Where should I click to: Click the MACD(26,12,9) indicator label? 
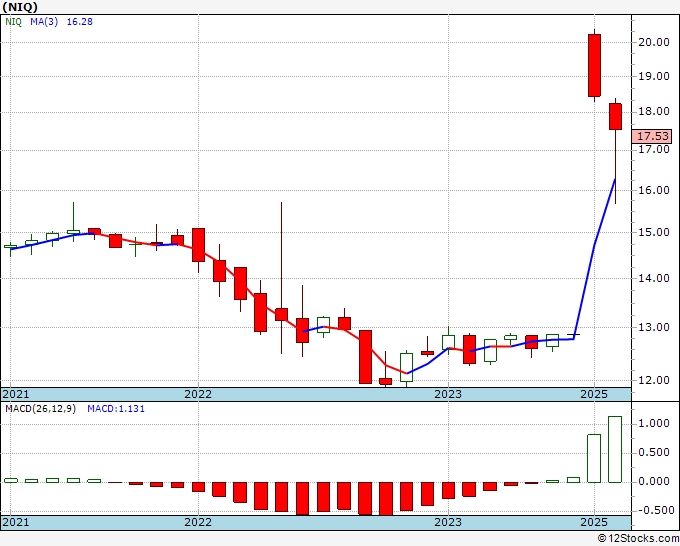pos(40,409)
